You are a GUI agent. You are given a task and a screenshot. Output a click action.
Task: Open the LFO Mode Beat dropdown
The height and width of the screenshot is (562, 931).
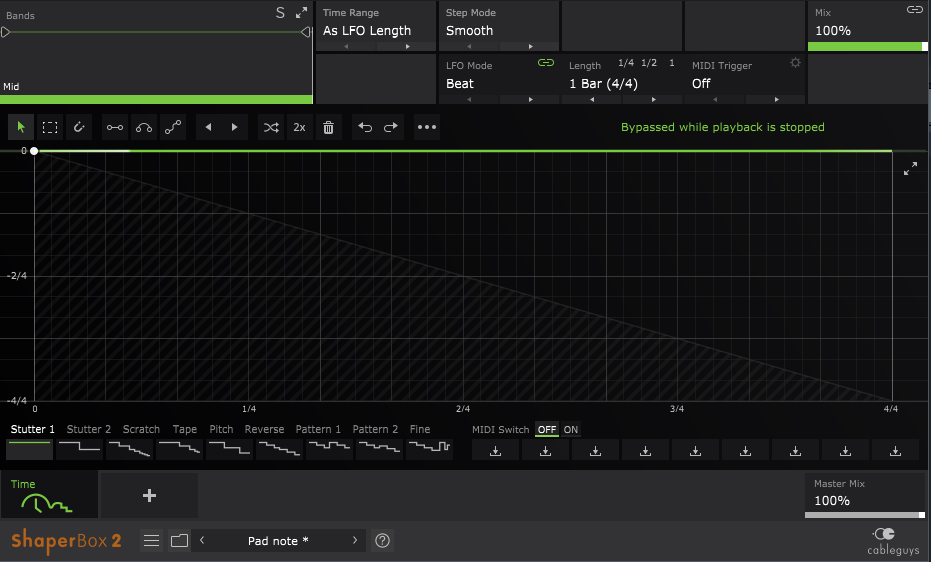[460, 84]
